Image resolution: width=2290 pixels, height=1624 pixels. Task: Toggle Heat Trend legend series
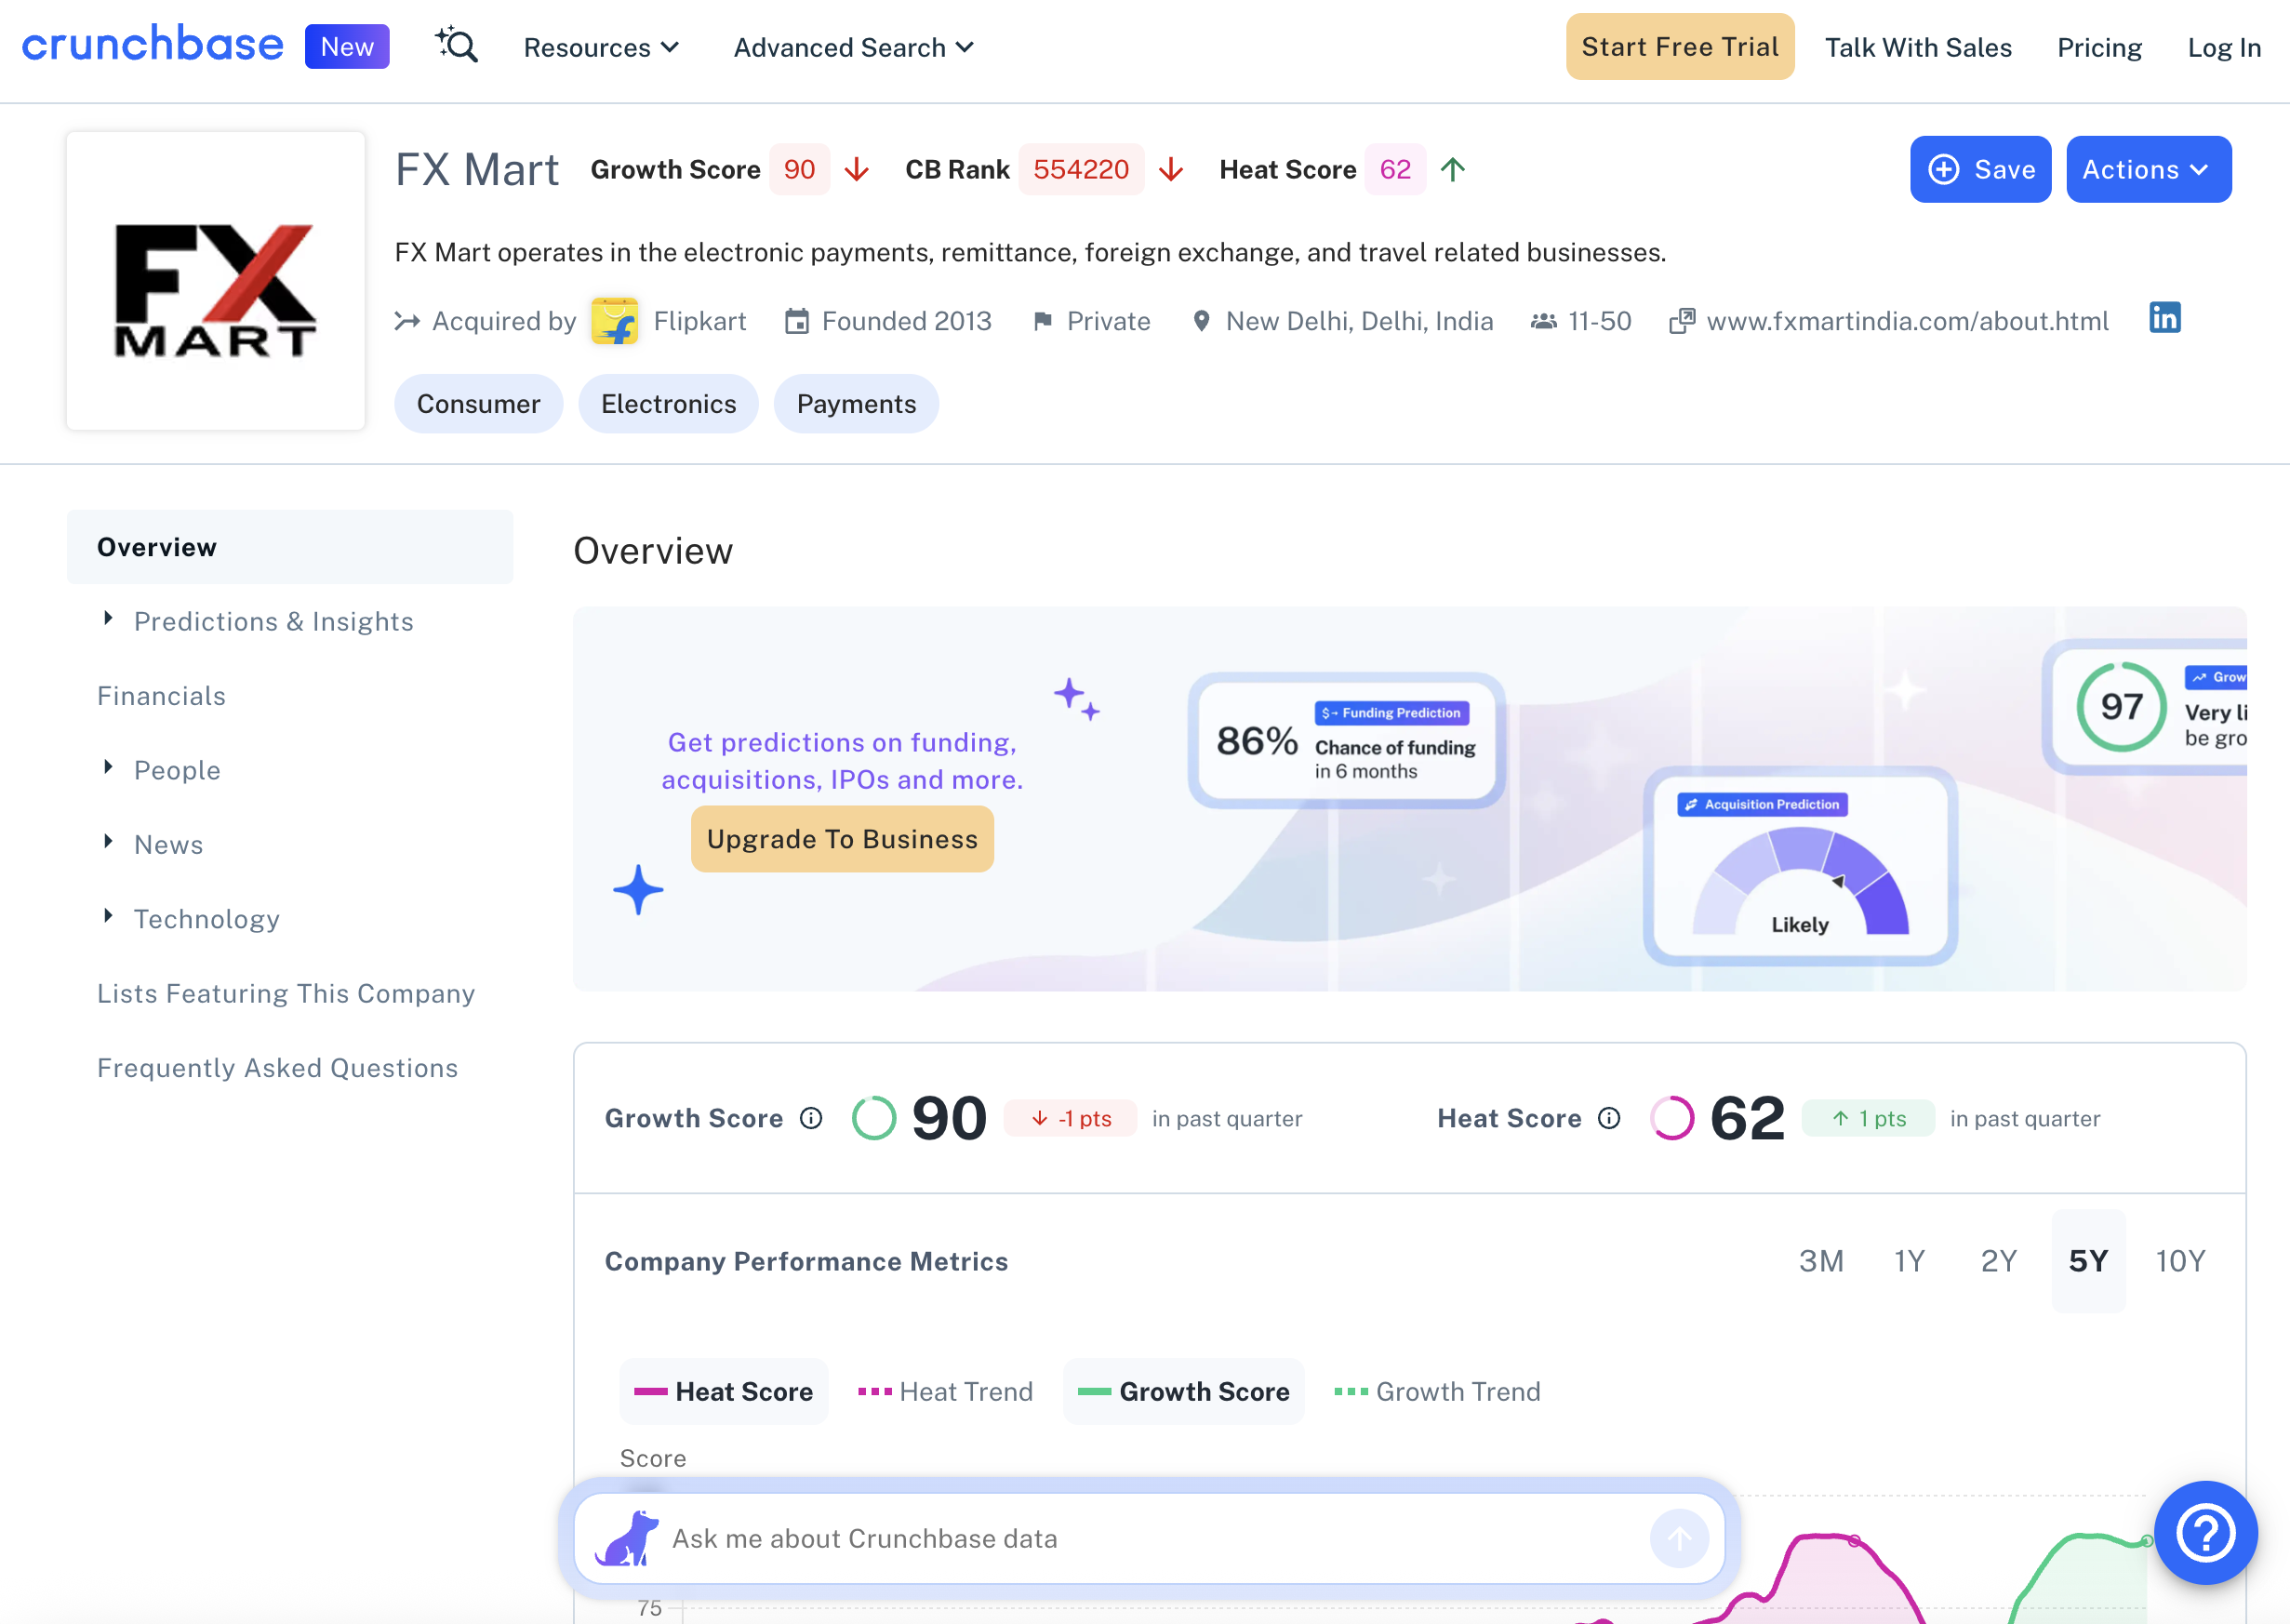[x=945, y=1391]
